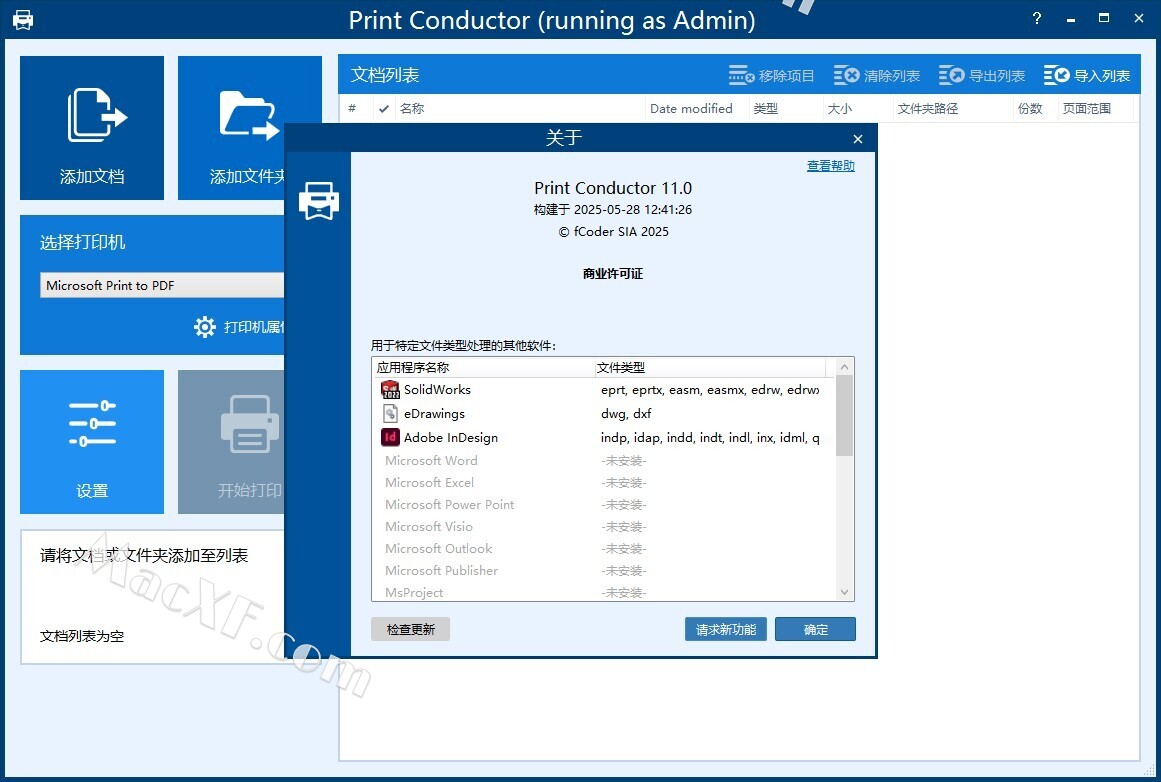Click the 商业许可证 license text
The height and width of the screenshot is (782, 1161).
[x=612, y=274]
